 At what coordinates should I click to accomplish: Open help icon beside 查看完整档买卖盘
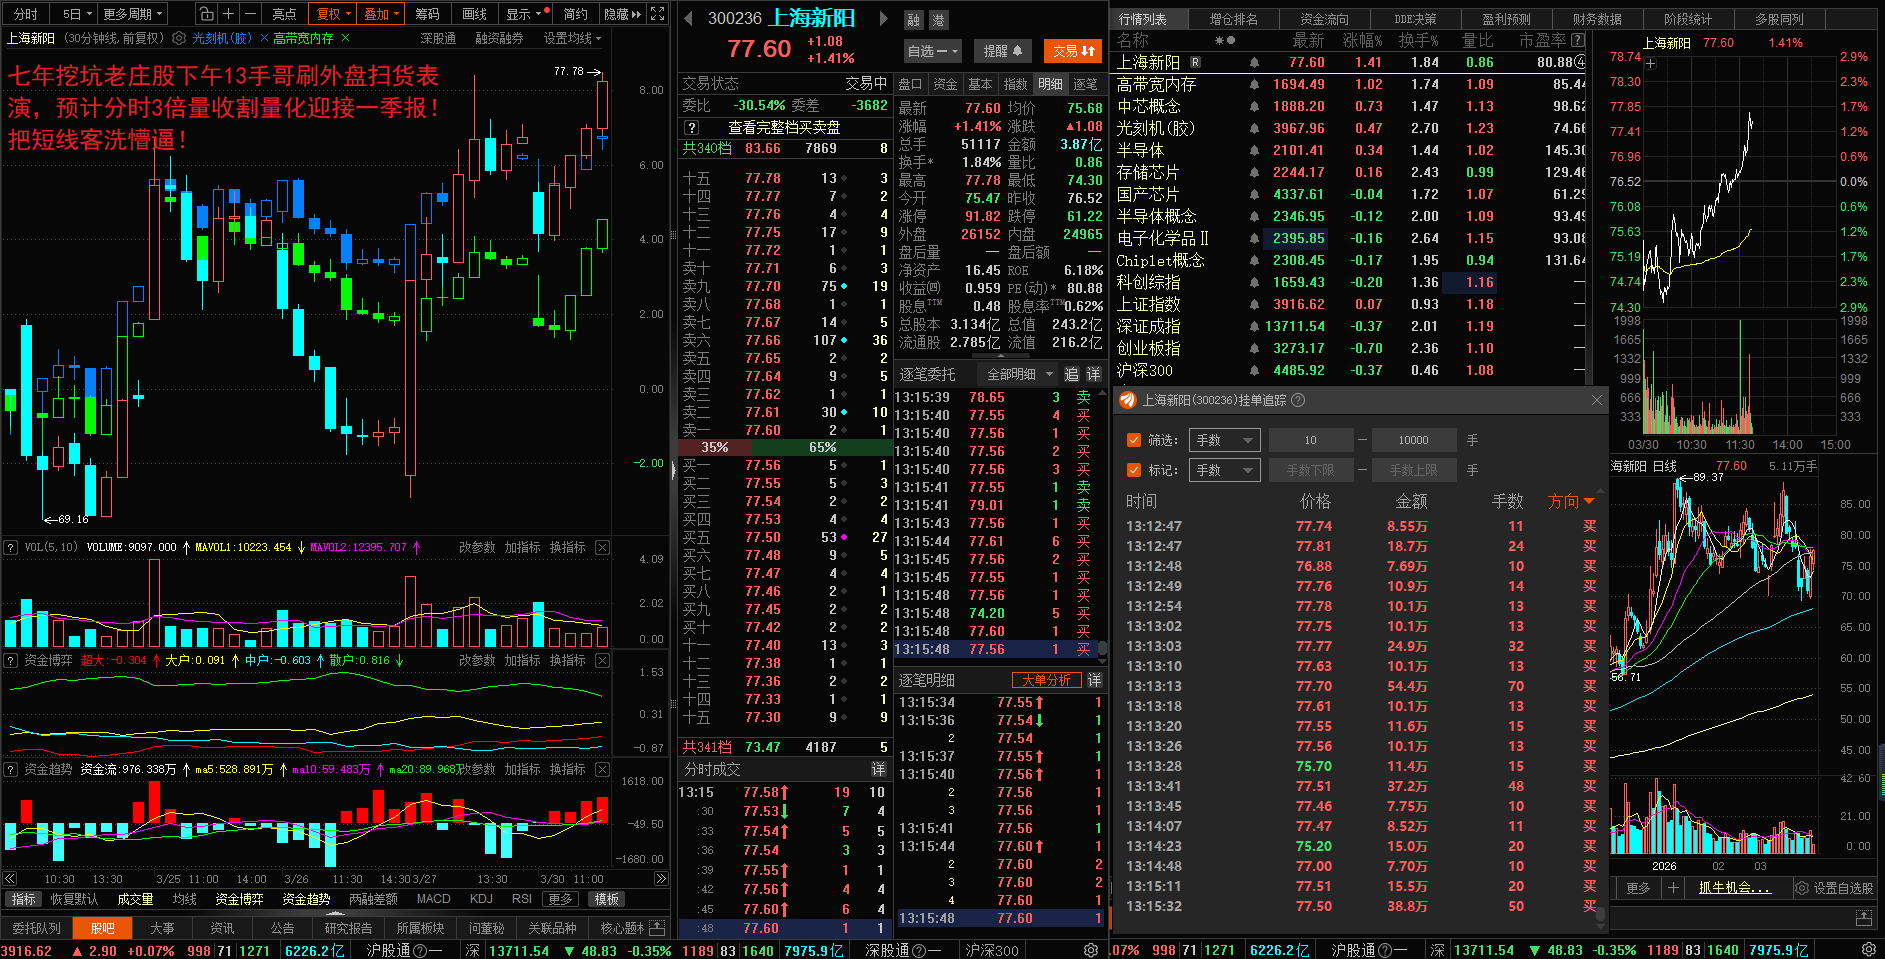691,128
